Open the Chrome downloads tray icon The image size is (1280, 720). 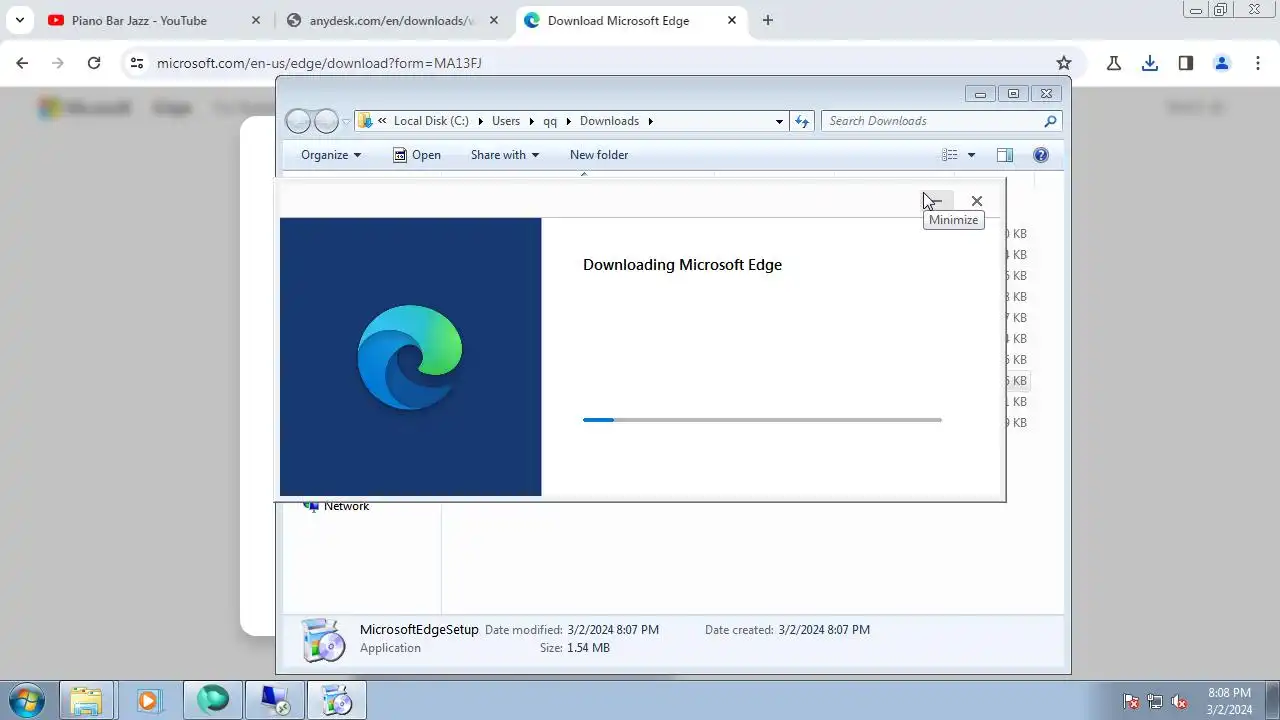pos(1150,63)
